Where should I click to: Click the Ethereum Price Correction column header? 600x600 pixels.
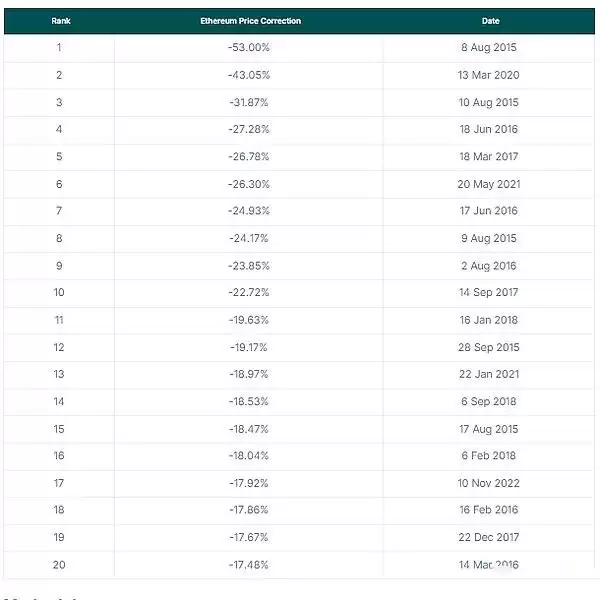tap(250, 21)
